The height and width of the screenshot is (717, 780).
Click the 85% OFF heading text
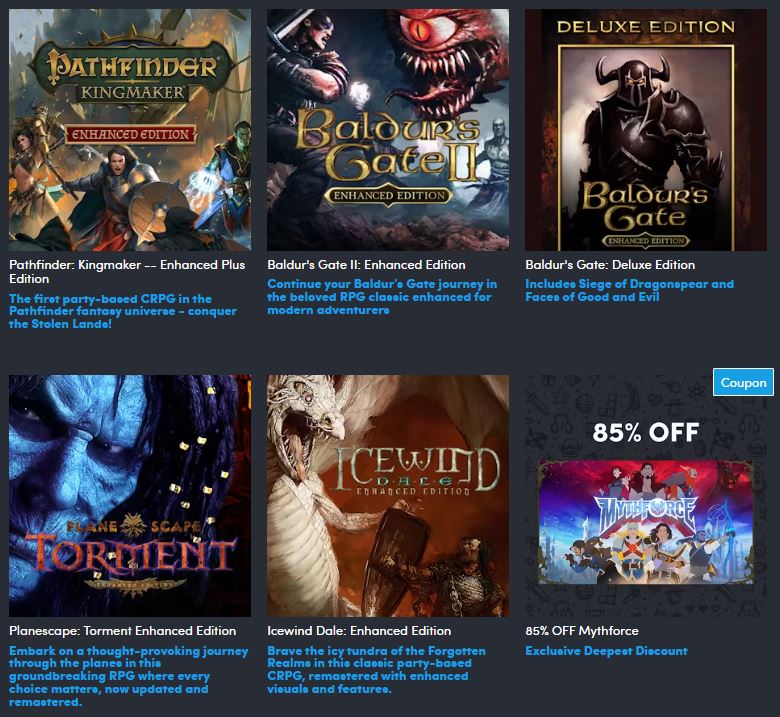[x=646, y=432]
